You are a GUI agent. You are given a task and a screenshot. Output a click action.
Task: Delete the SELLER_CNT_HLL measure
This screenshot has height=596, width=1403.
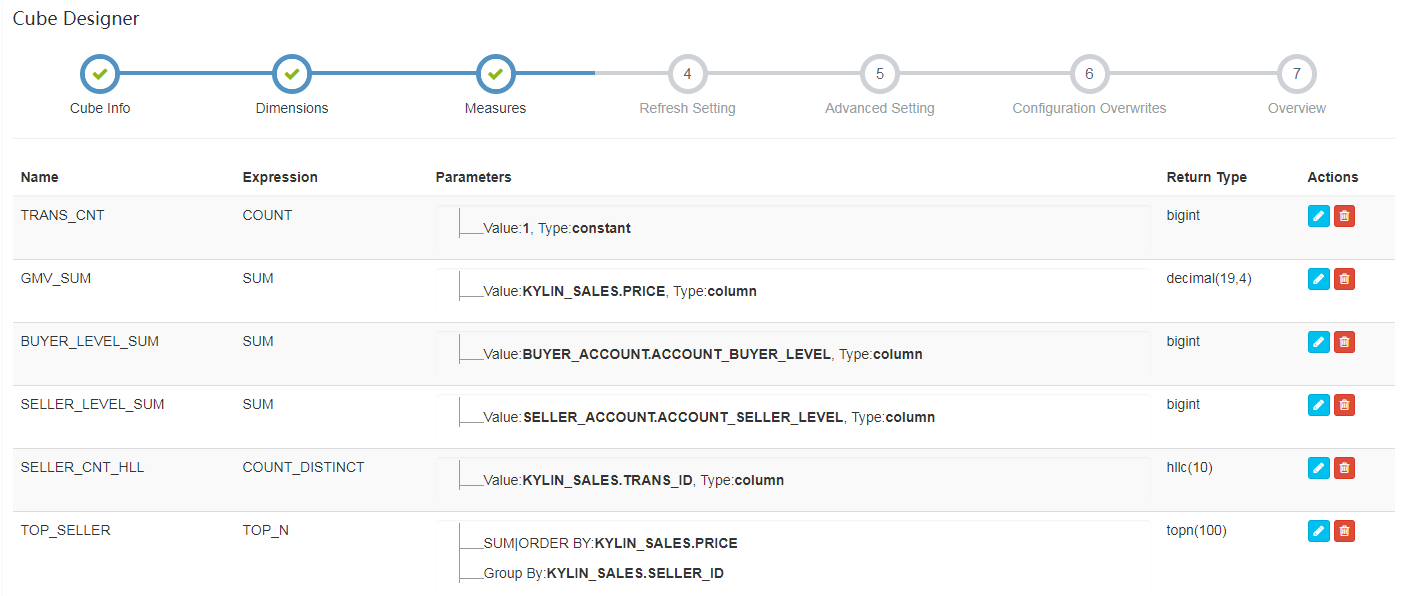[x=1344, y=468]
